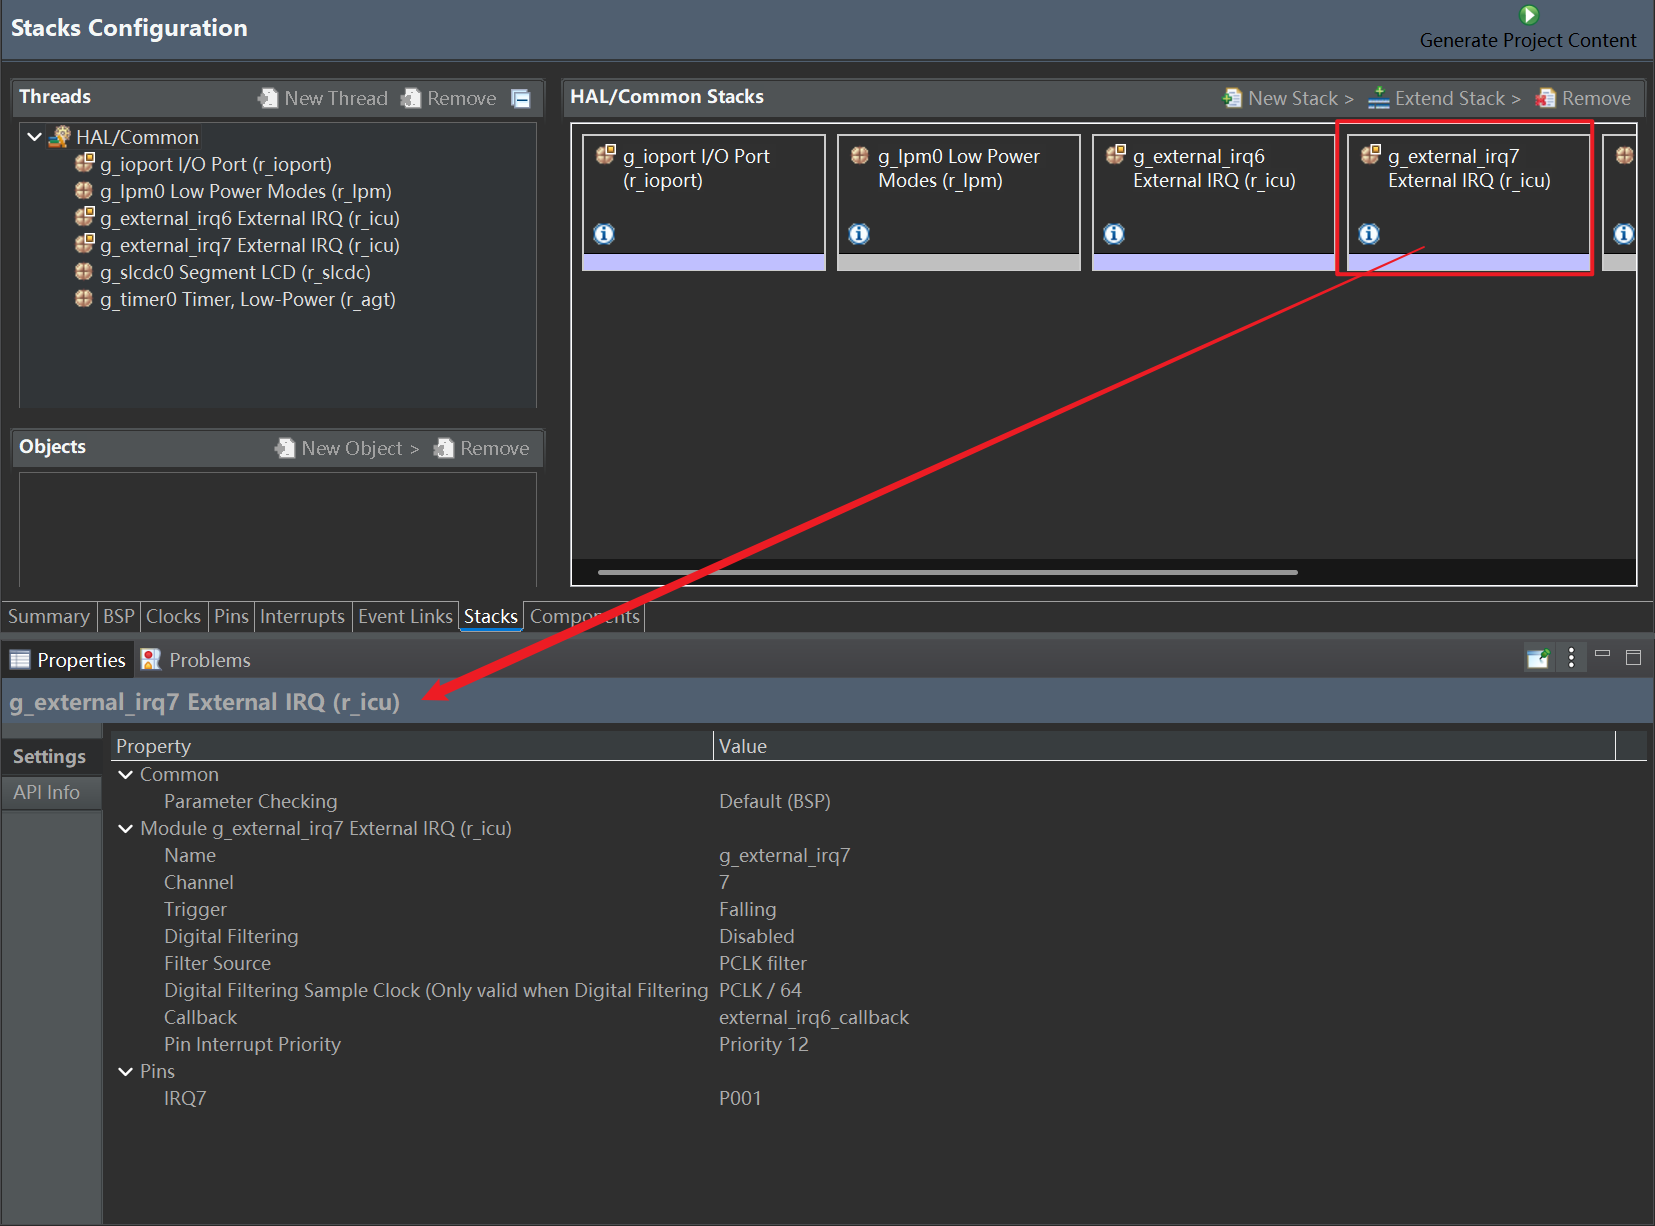Click the New Object icon
This screenshot has width=1655, height=1226.
(285, 448)
